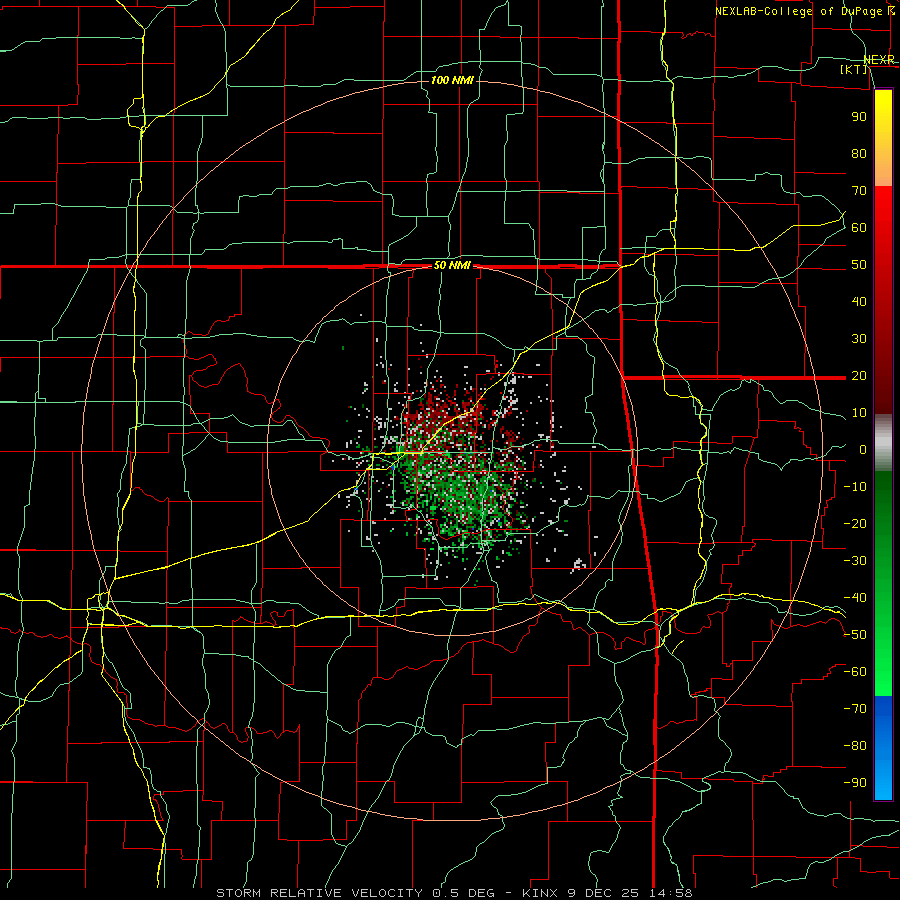Click the positive 70 knots scale label

pyautogui.click(x=859, y=191)
